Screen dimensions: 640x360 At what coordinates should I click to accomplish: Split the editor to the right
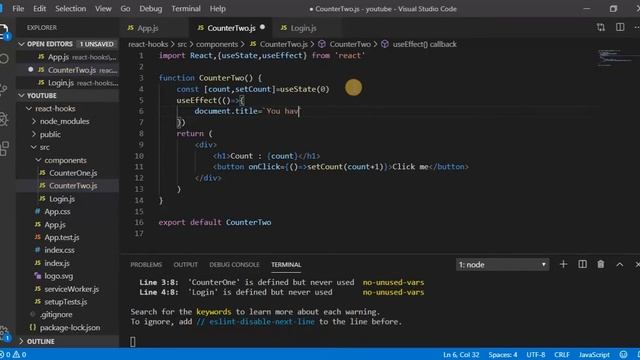(620, 27)
